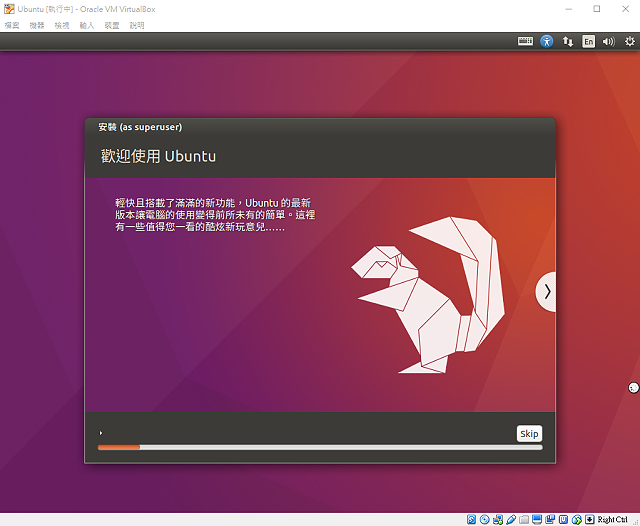
Task: Open the 輸入 (Input) menu
Action: click(87, 26)
